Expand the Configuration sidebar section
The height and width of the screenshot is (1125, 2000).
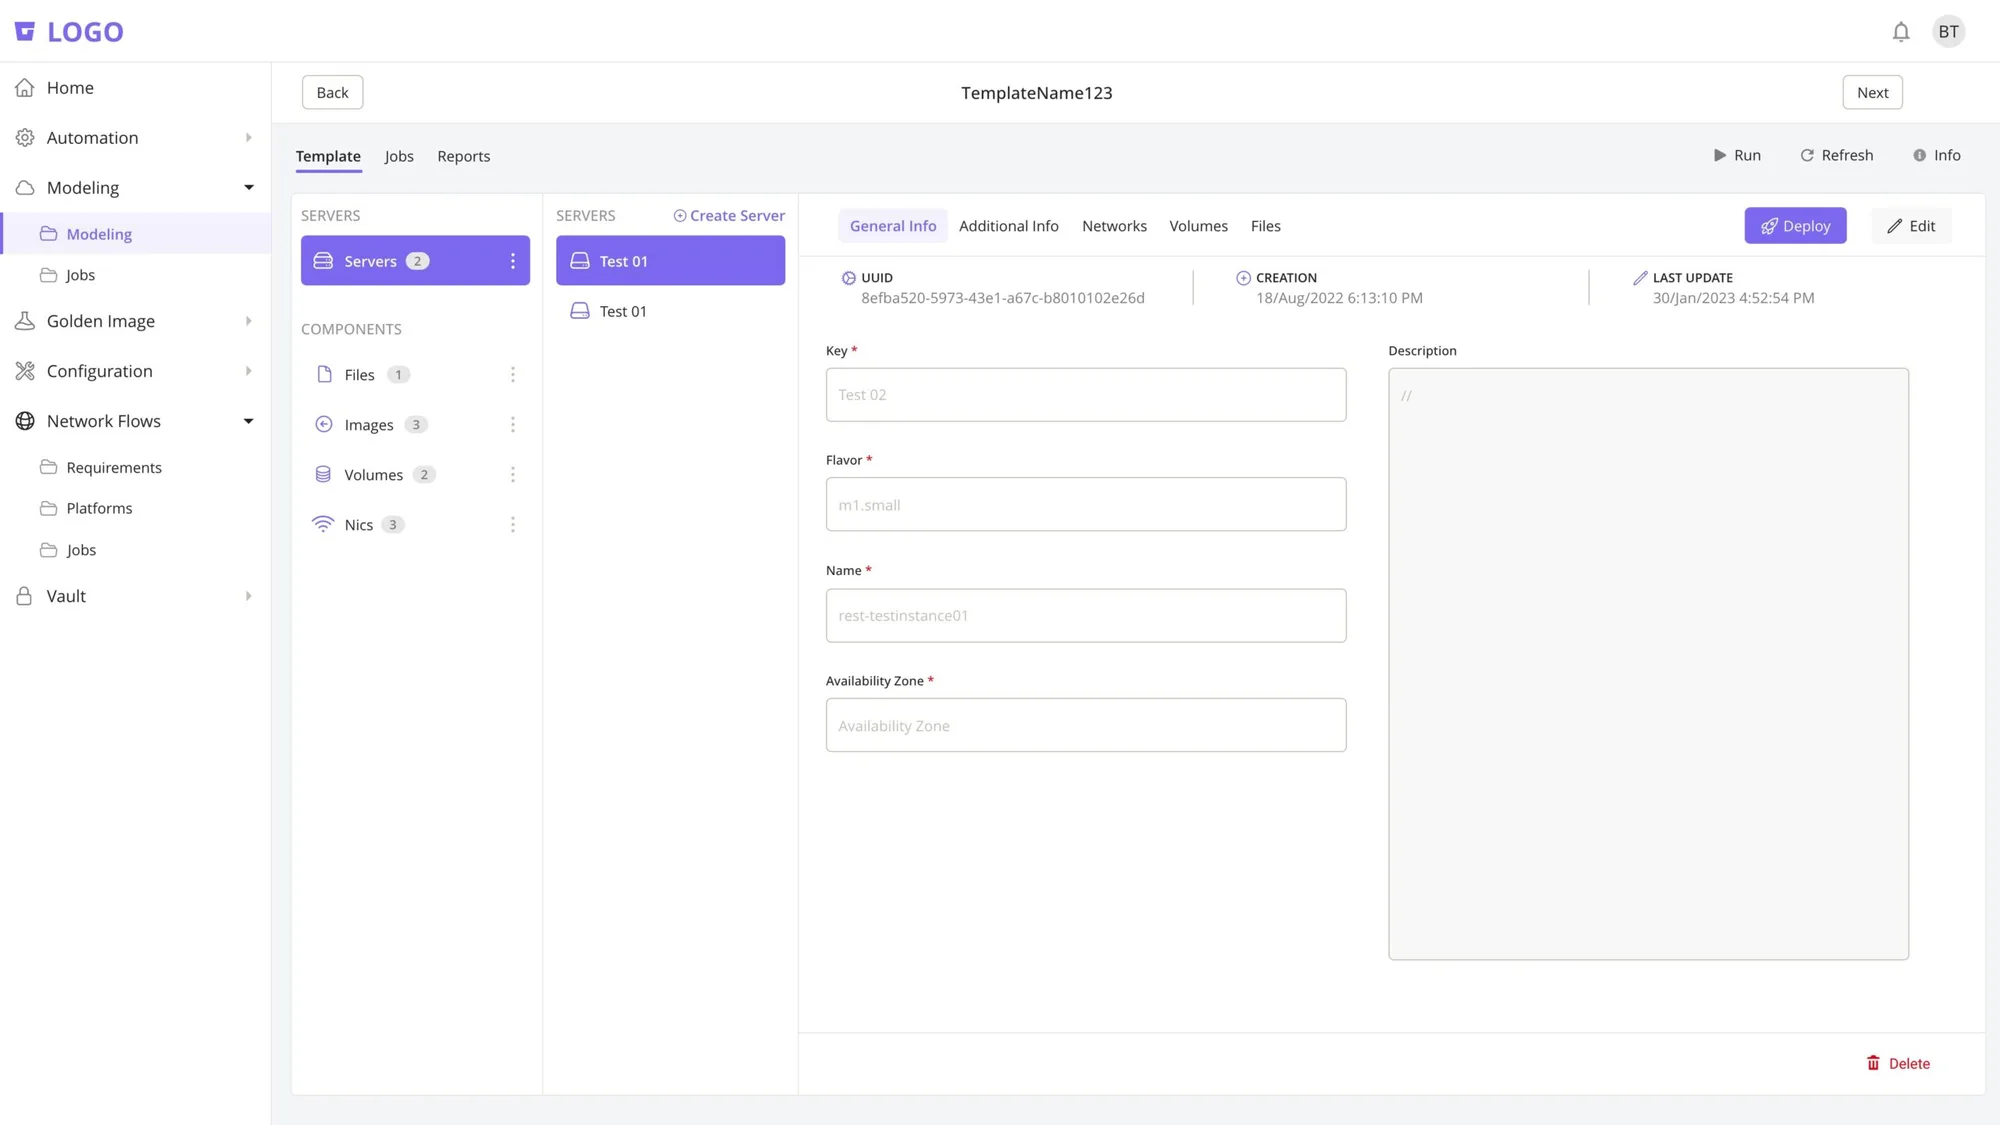(x=248, y=371)
